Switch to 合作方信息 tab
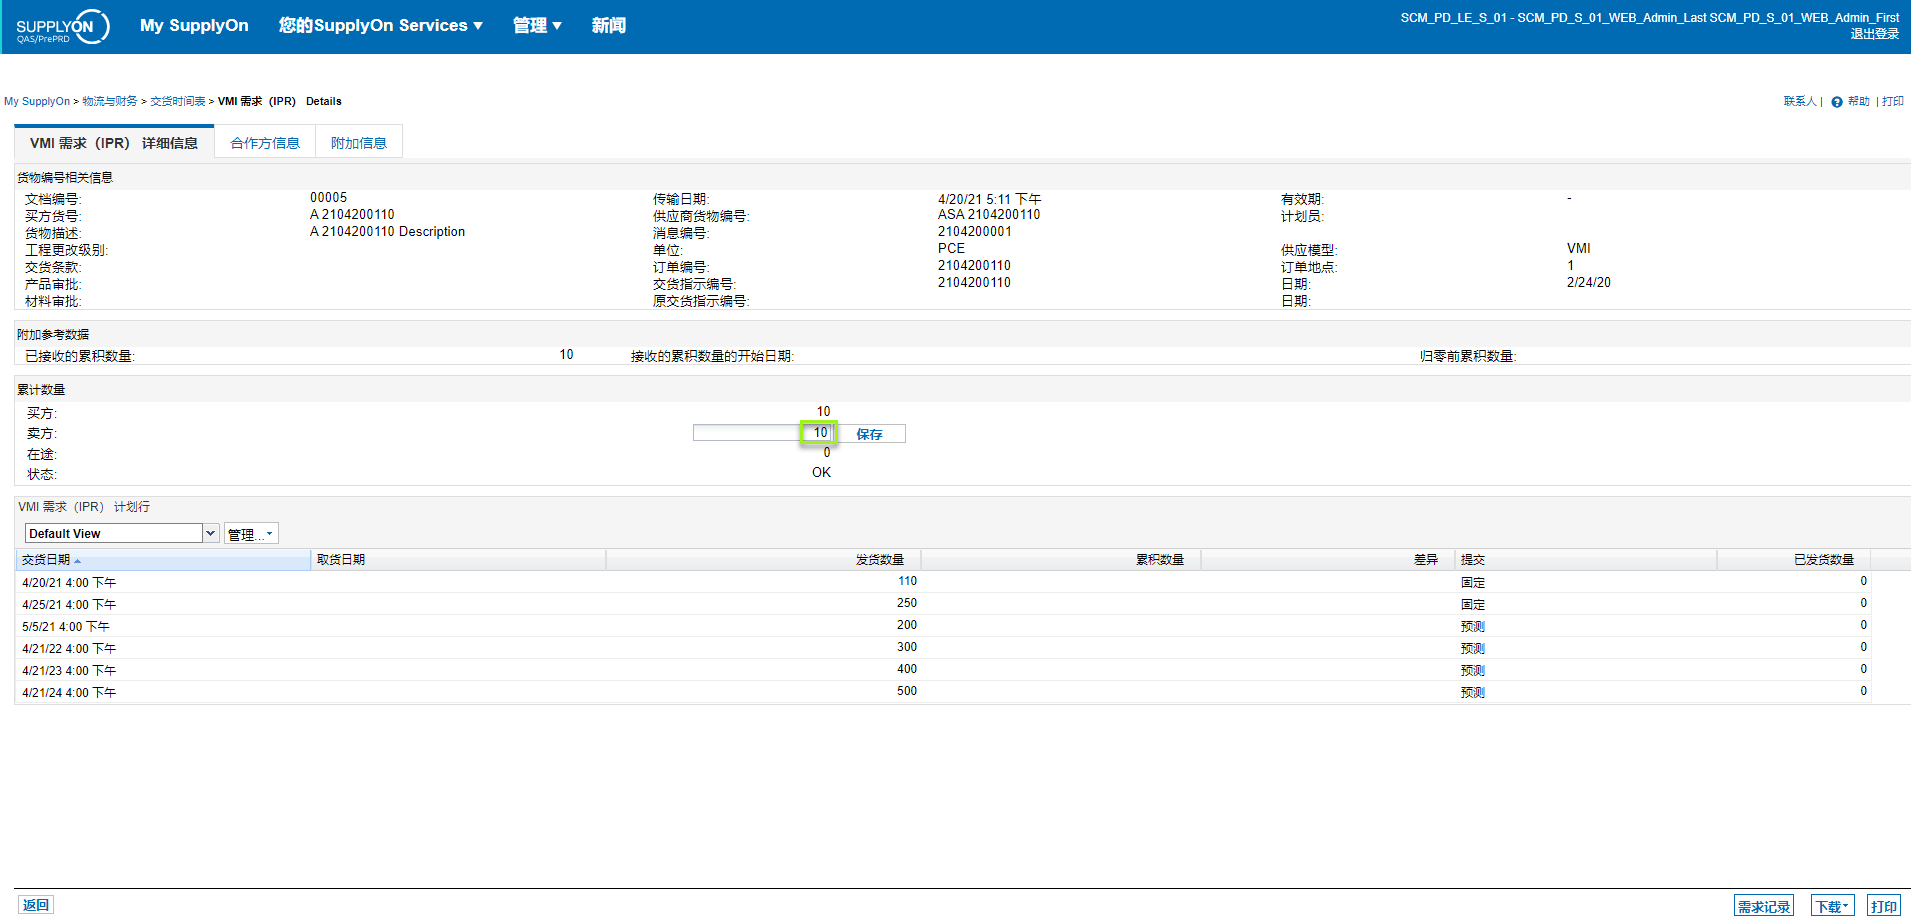Viewport: 1911px width, 917px height. pos(265,143)
